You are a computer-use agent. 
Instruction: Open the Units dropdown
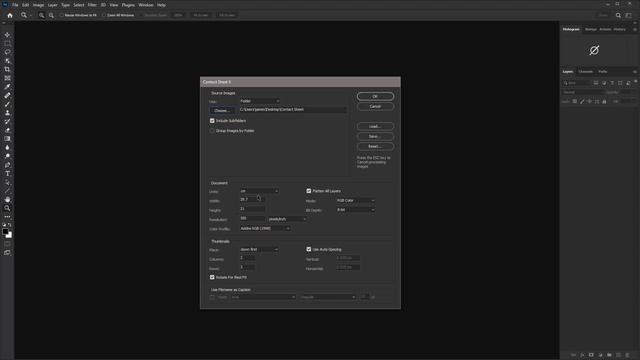pos(259,191)
